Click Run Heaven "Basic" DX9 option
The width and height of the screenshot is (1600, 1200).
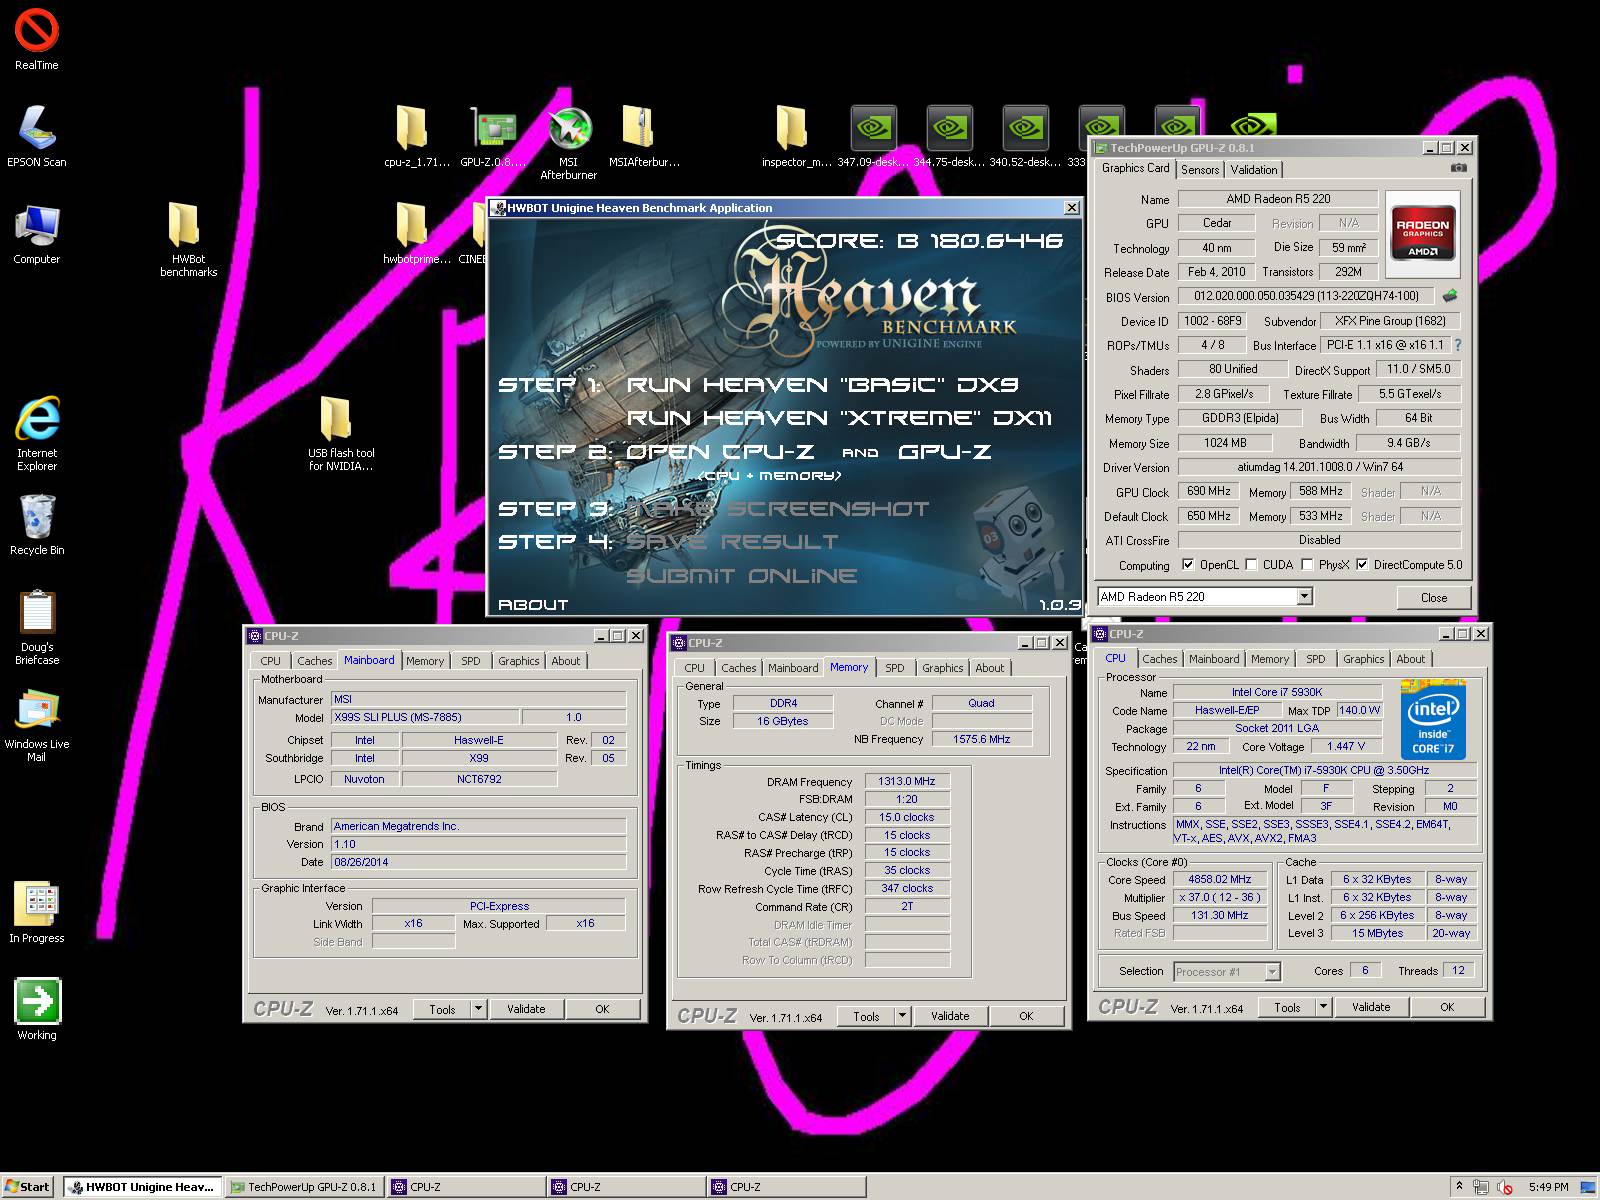tap(822, 385)
